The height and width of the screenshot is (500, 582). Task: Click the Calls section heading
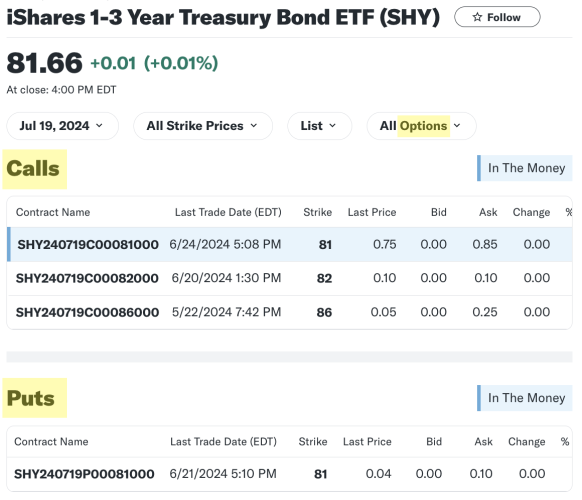coord(33,169)
